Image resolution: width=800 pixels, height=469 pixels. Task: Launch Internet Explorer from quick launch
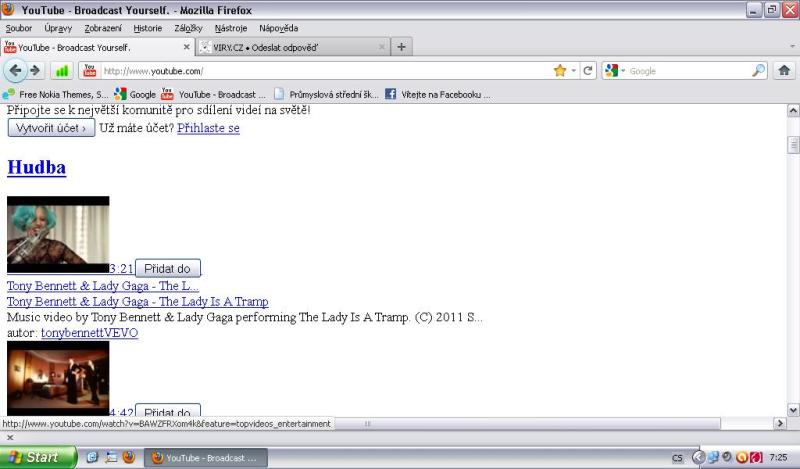point(92,457)
